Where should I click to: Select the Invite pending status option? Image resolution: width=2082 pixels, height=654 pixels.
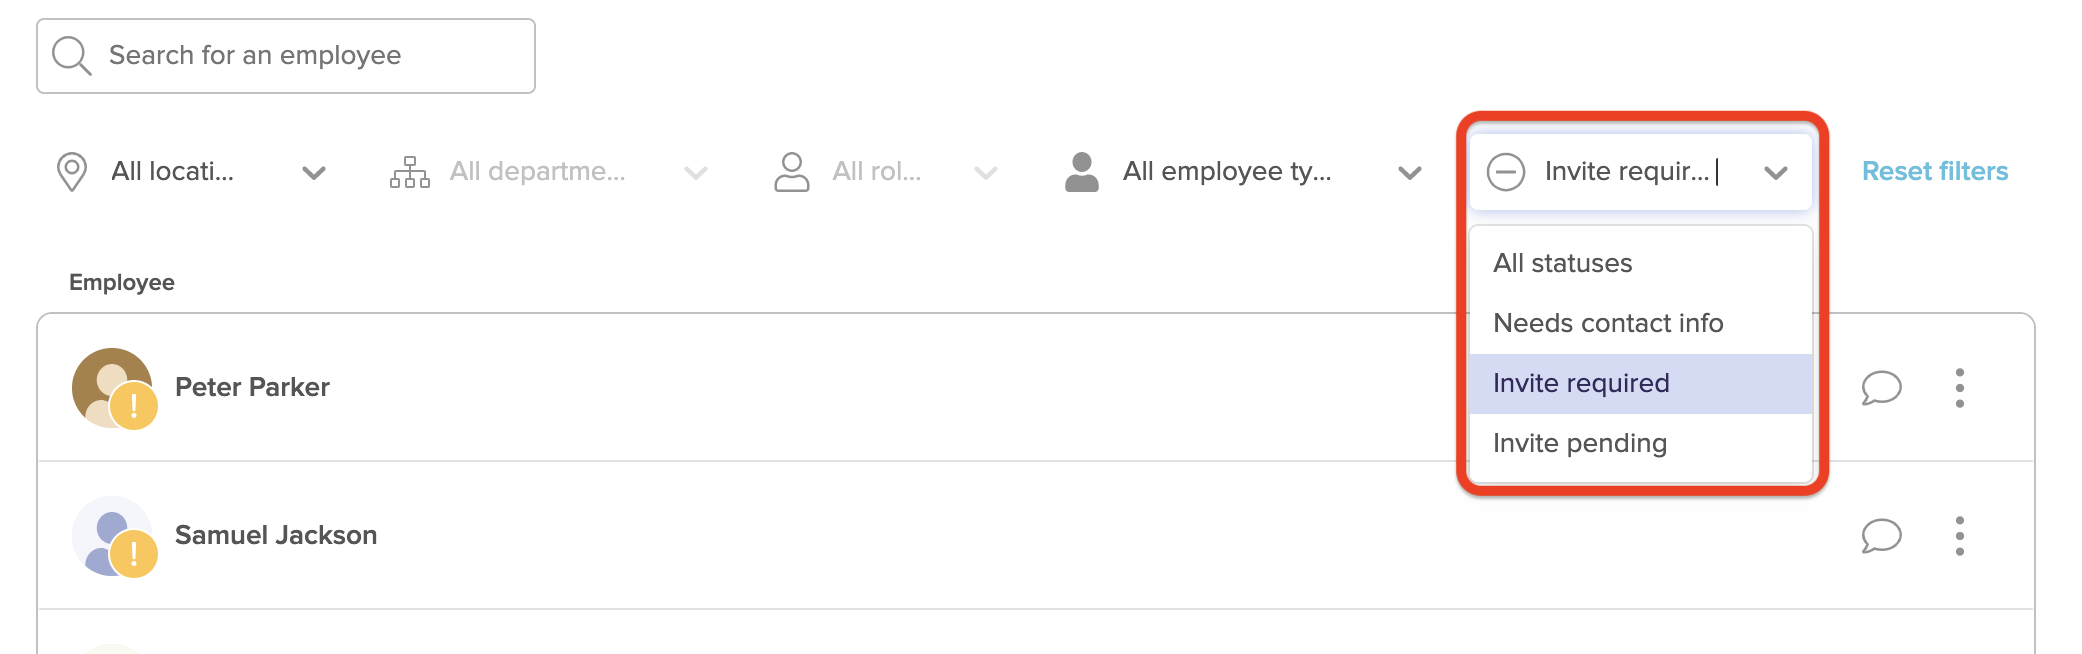pyautogui.click(x=1580, y=442)
